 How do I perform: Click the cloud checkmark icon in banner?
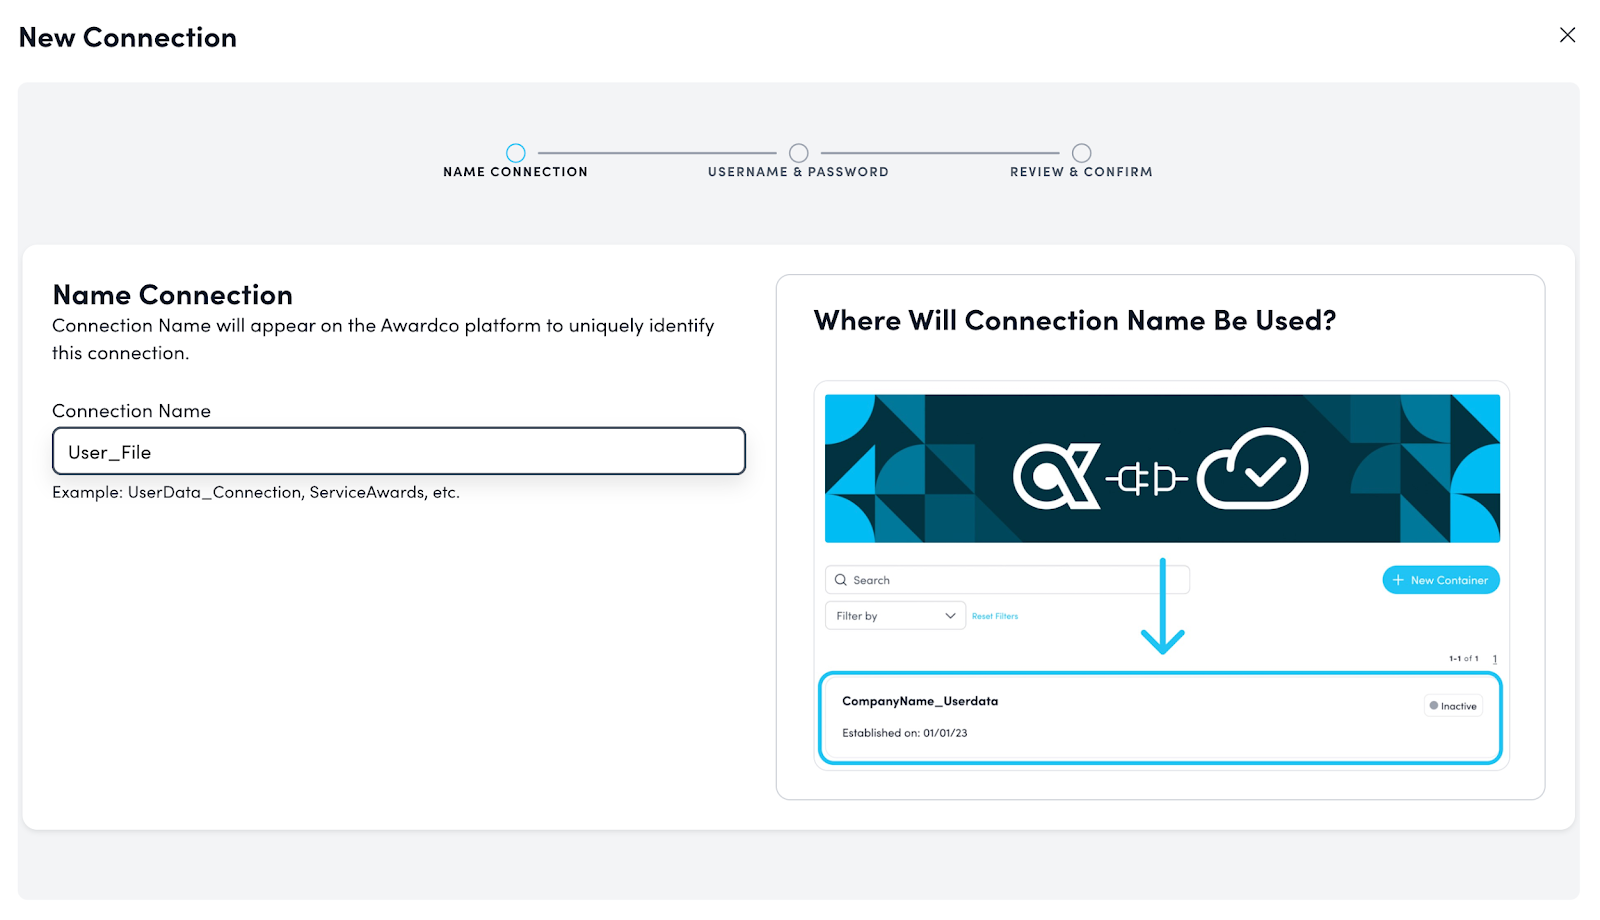click(1252, 469)
